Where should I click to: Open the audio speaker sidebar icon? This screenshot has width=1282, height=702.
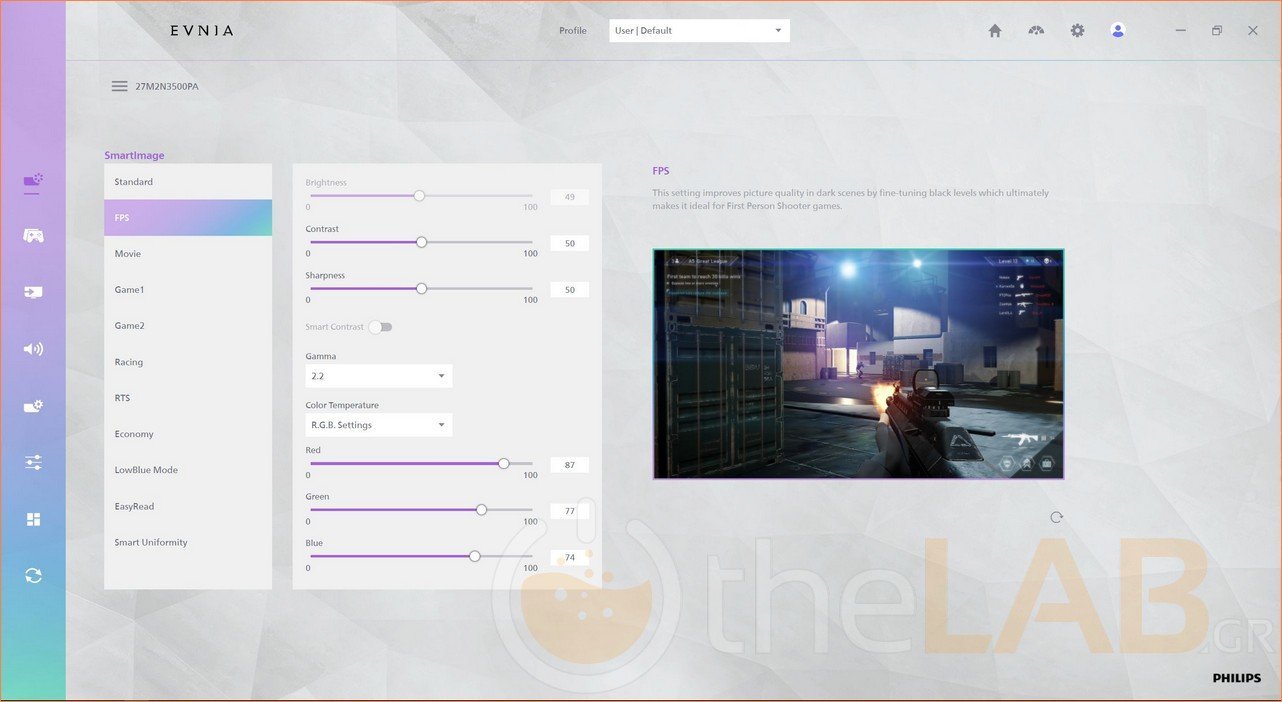(x=33, y=349)
